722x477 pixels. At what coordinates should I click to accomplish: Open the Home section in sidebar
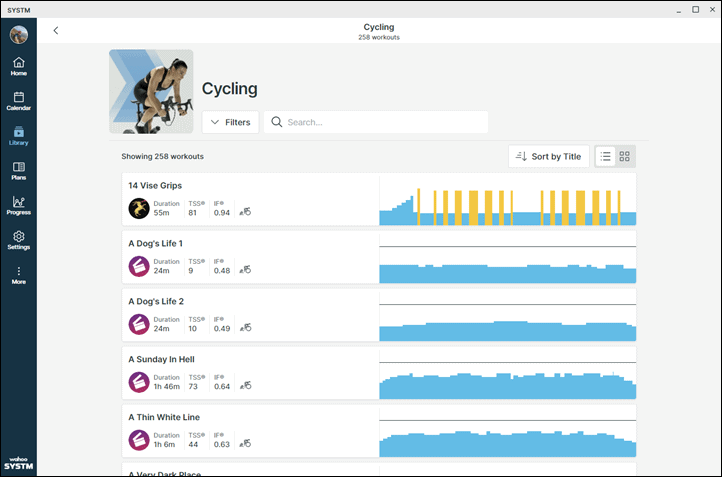[18, 66]
